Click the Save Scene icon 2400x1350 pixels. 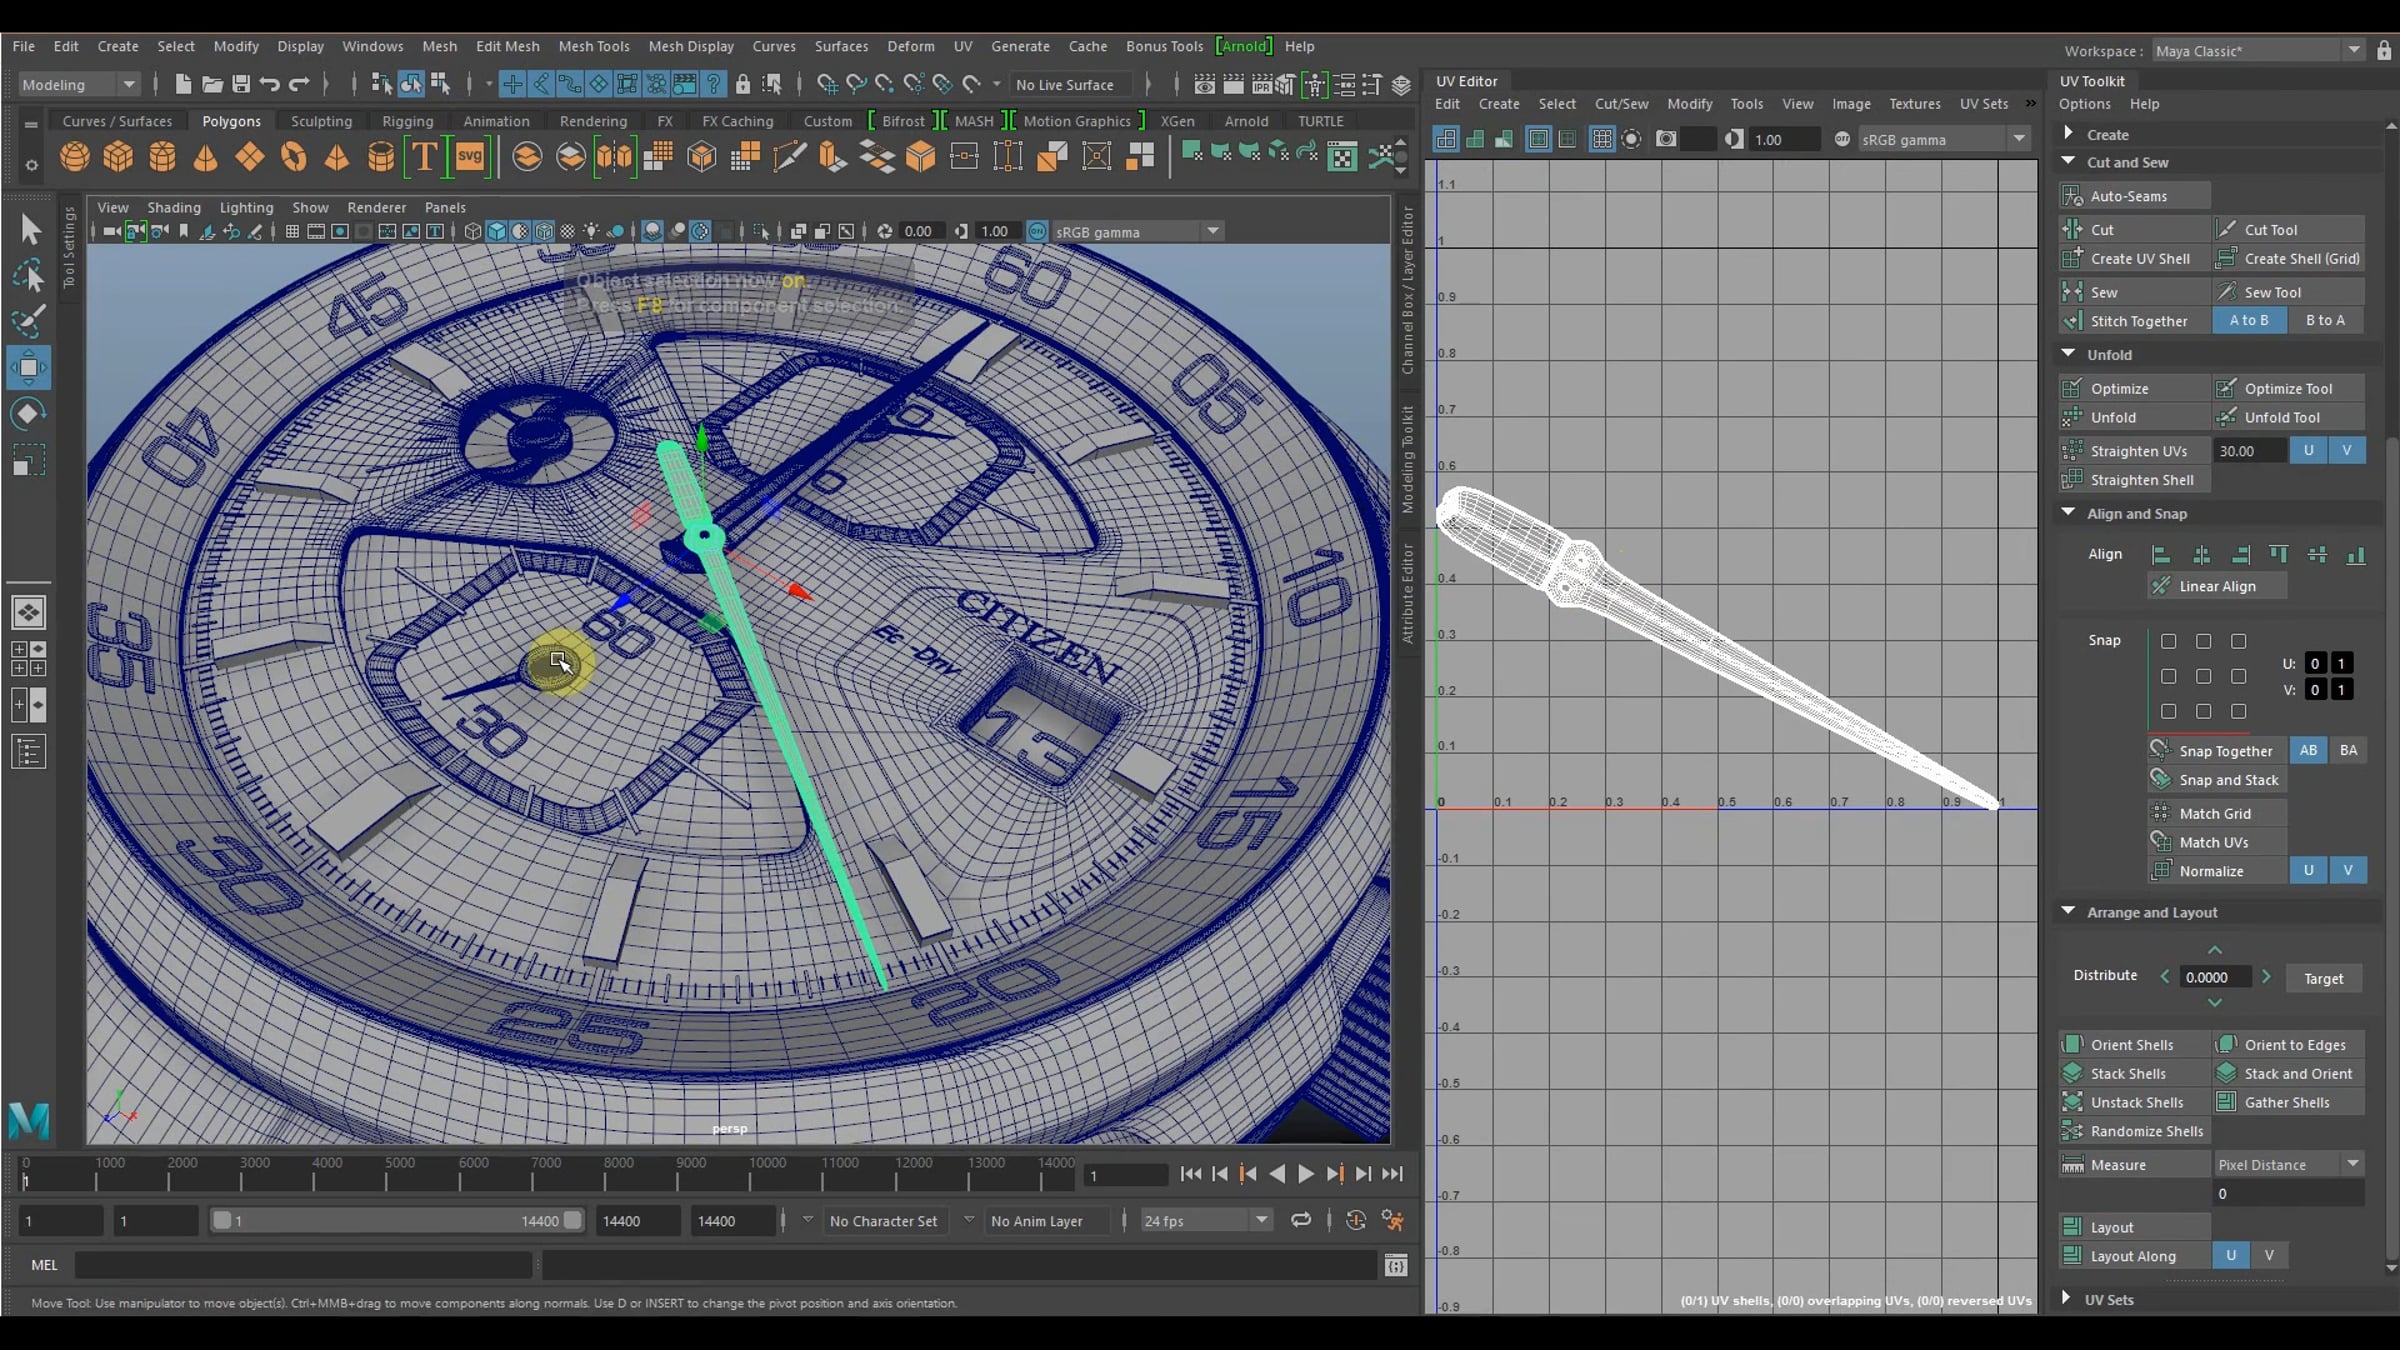[x=241, y=84]
